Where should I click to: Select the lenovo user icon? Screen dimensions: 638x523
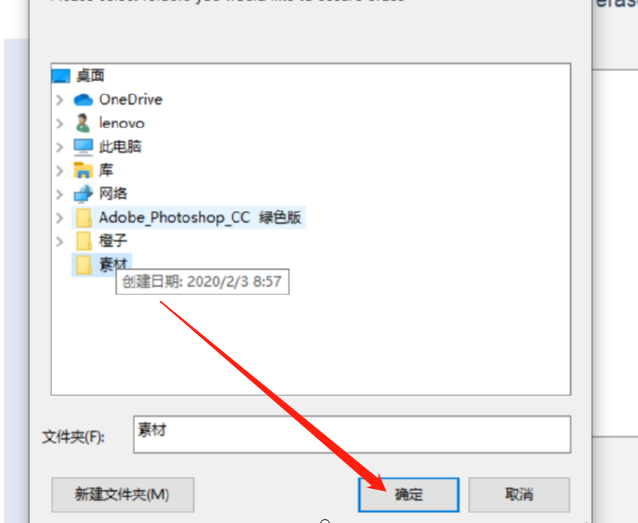[83, 123]
